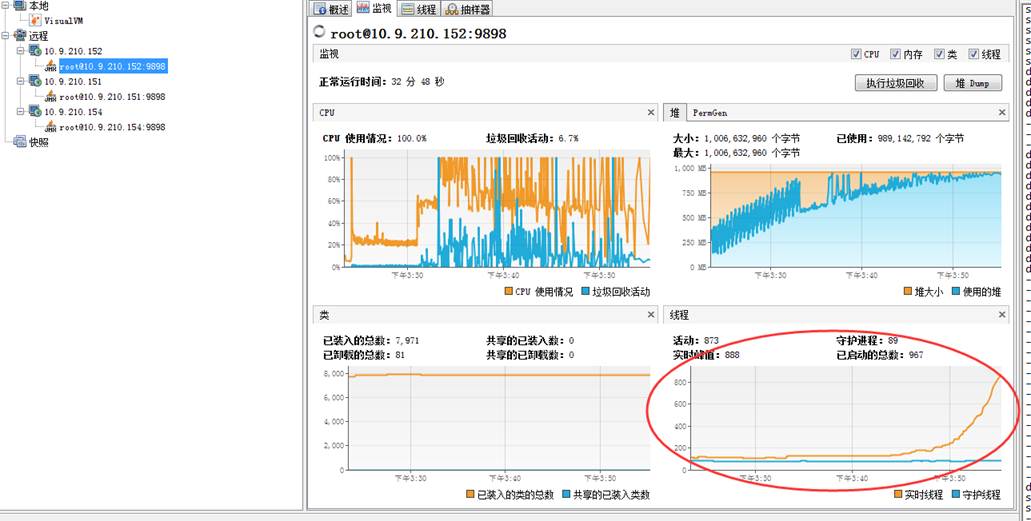Image resolution: width=1031 pixels, height=521 pixels.
Task: Click the 守护线程 legend swatch
Action: (956, 494)
